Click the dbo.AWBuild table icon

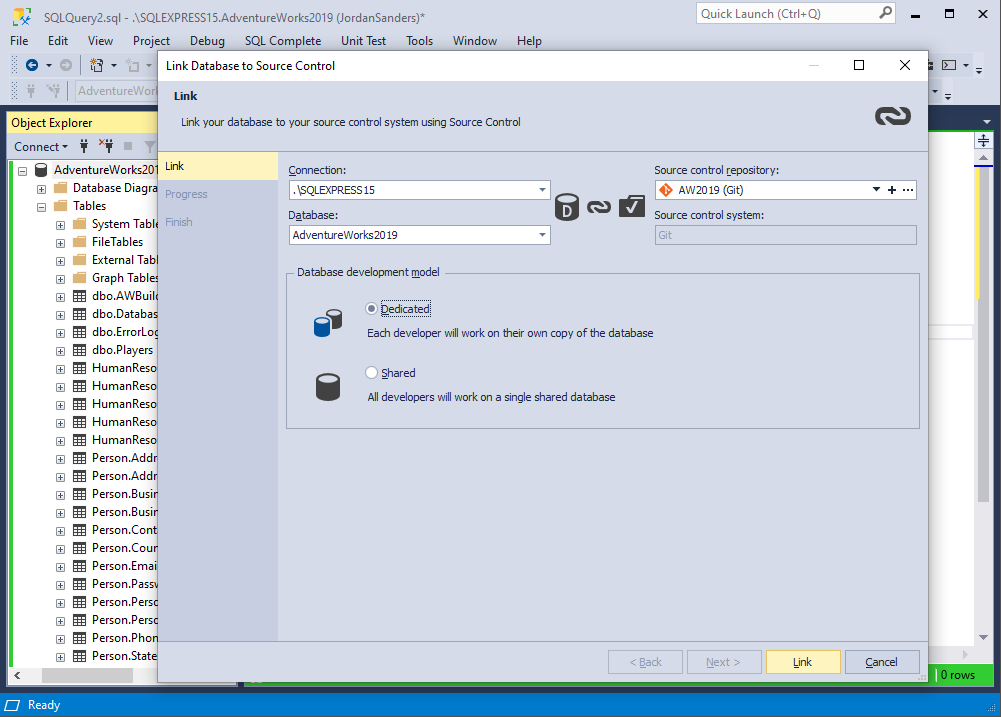tap(80, 296)
